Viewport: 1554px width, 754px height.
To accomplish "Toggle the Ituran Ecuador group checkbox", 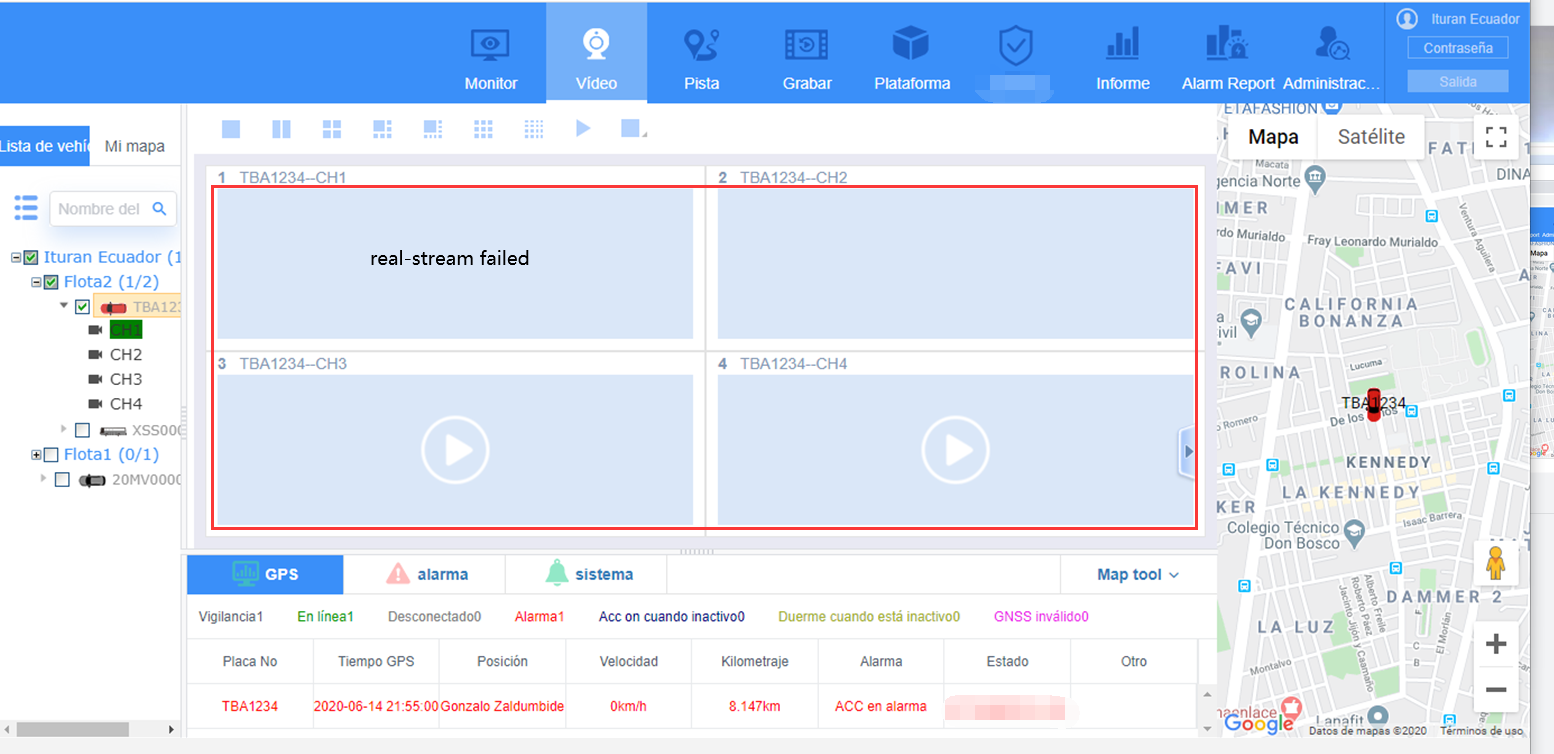I will click(31, 258).
